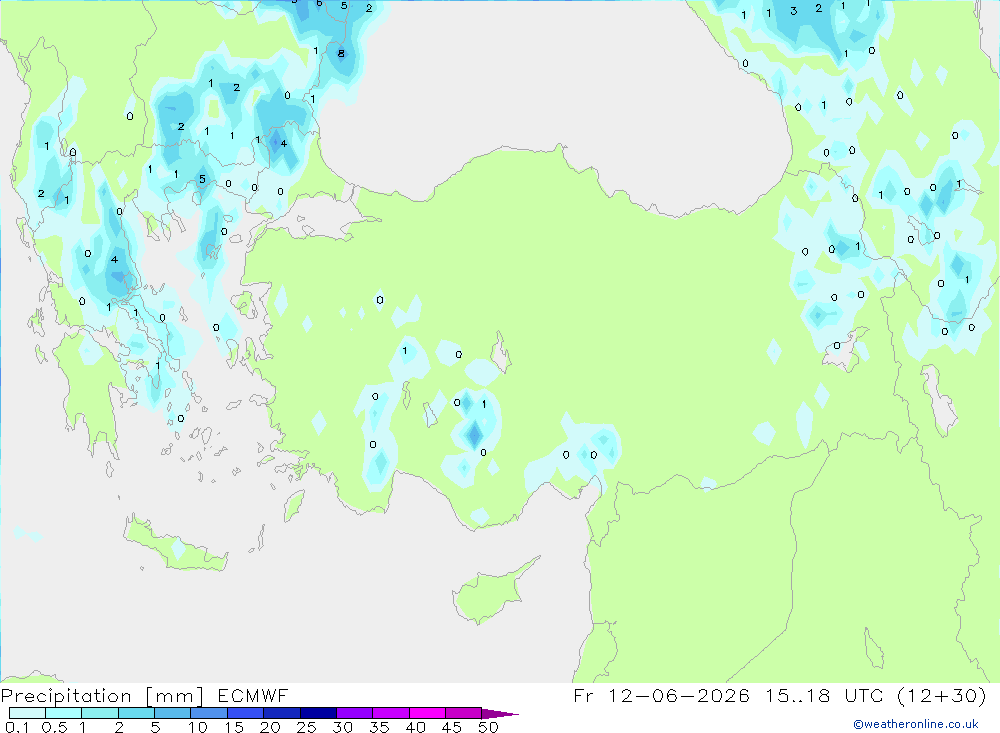
Task: Click the '35' legend scale label
Action: [379, 727]
